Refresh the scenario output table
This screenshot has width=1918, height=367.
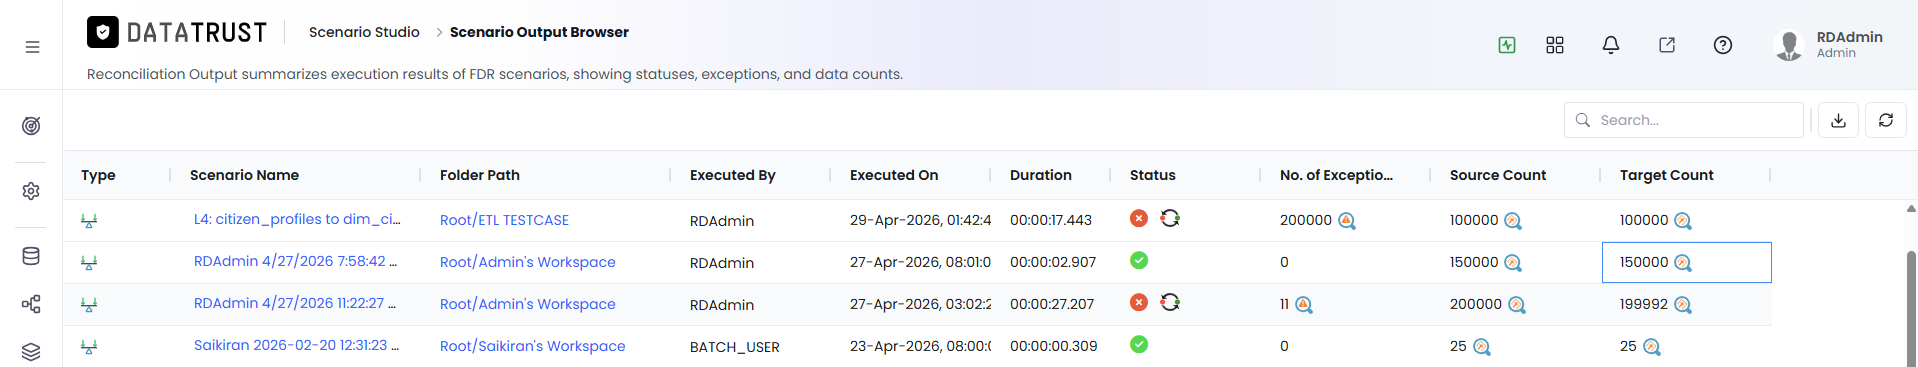click(x=1886, y=120)
